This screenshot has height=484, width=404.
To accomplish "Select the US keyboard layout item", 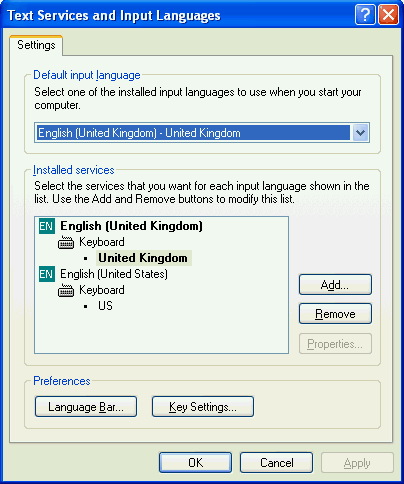I will (105, 306).
